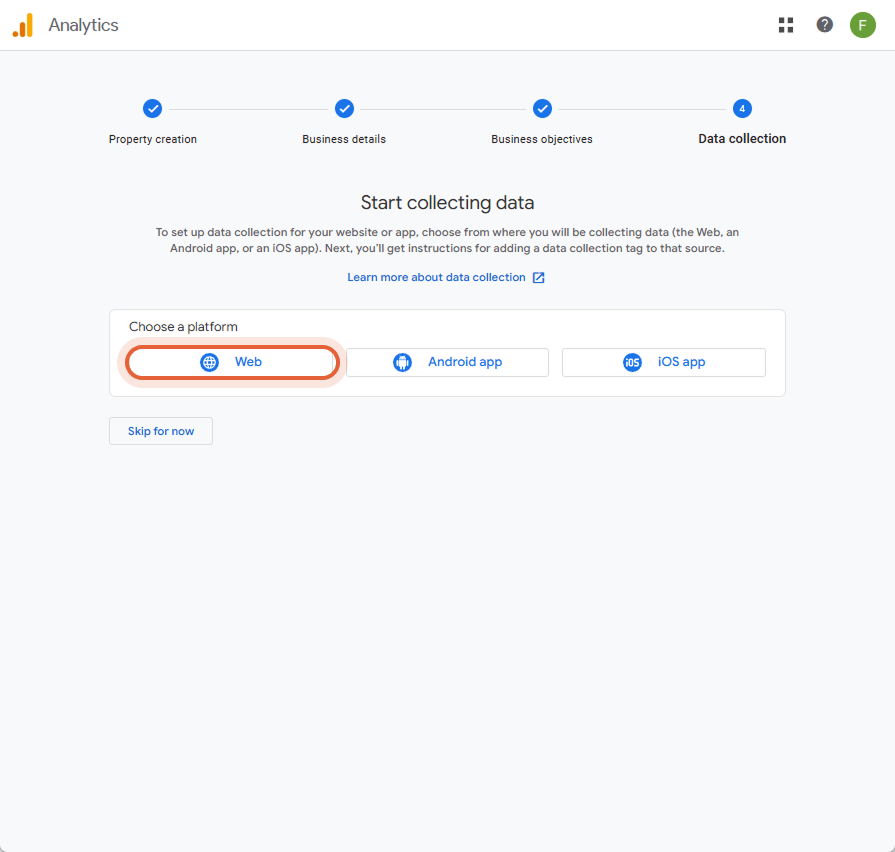Click the external link icon after Learn more
Screen dimensions: 895x852
(x=538, y=278)
